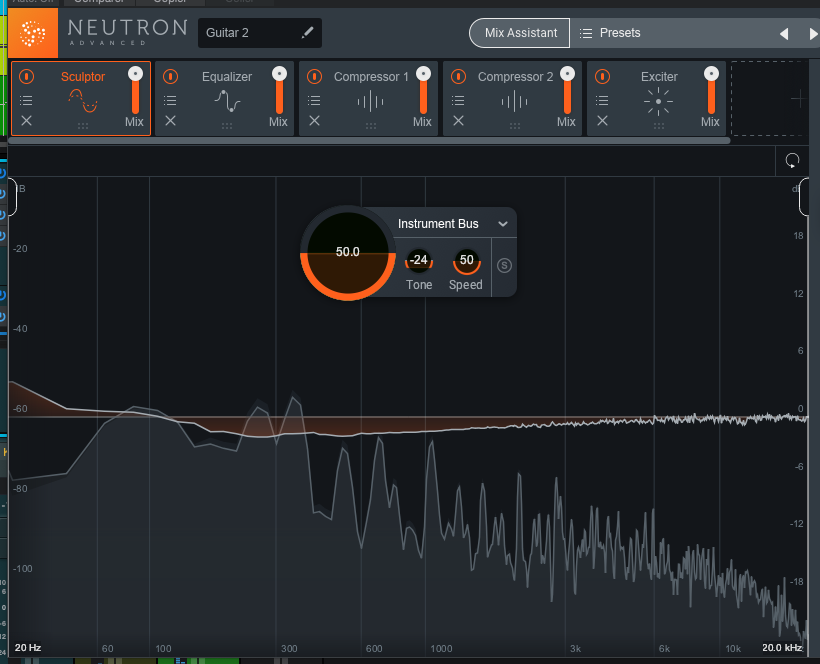820x664 pixels.
Task: Toggle Compressor 1 module power
Action: (314, 77)
